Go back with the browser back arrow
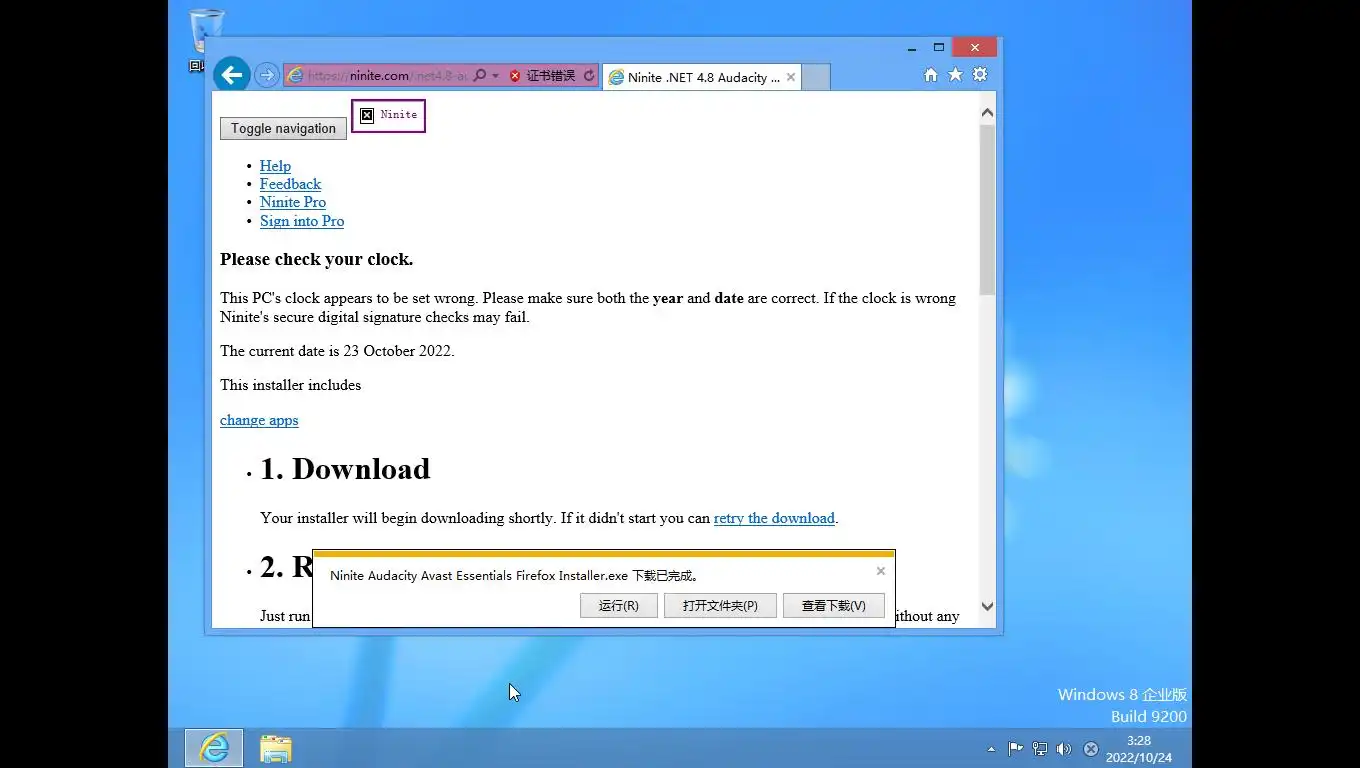Image resolution: width=1360 pixels, height=768 pixels. [231, 75]
